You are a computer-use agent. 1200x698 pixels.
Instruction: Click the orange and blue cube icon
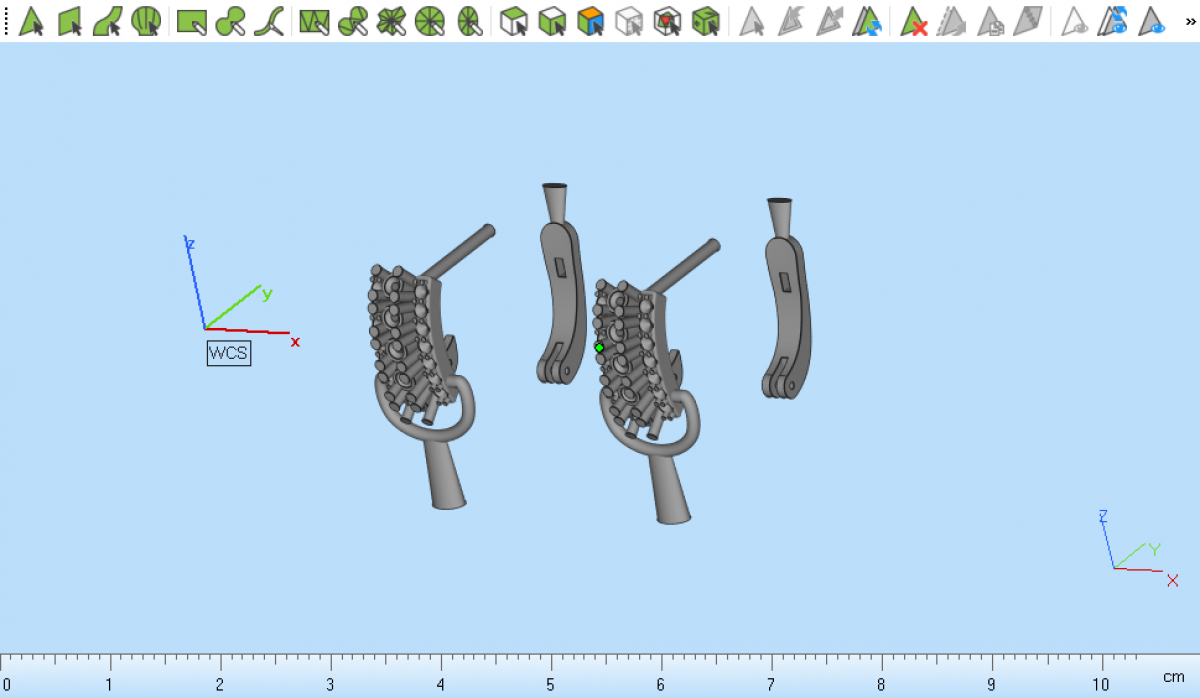point(591,21)
